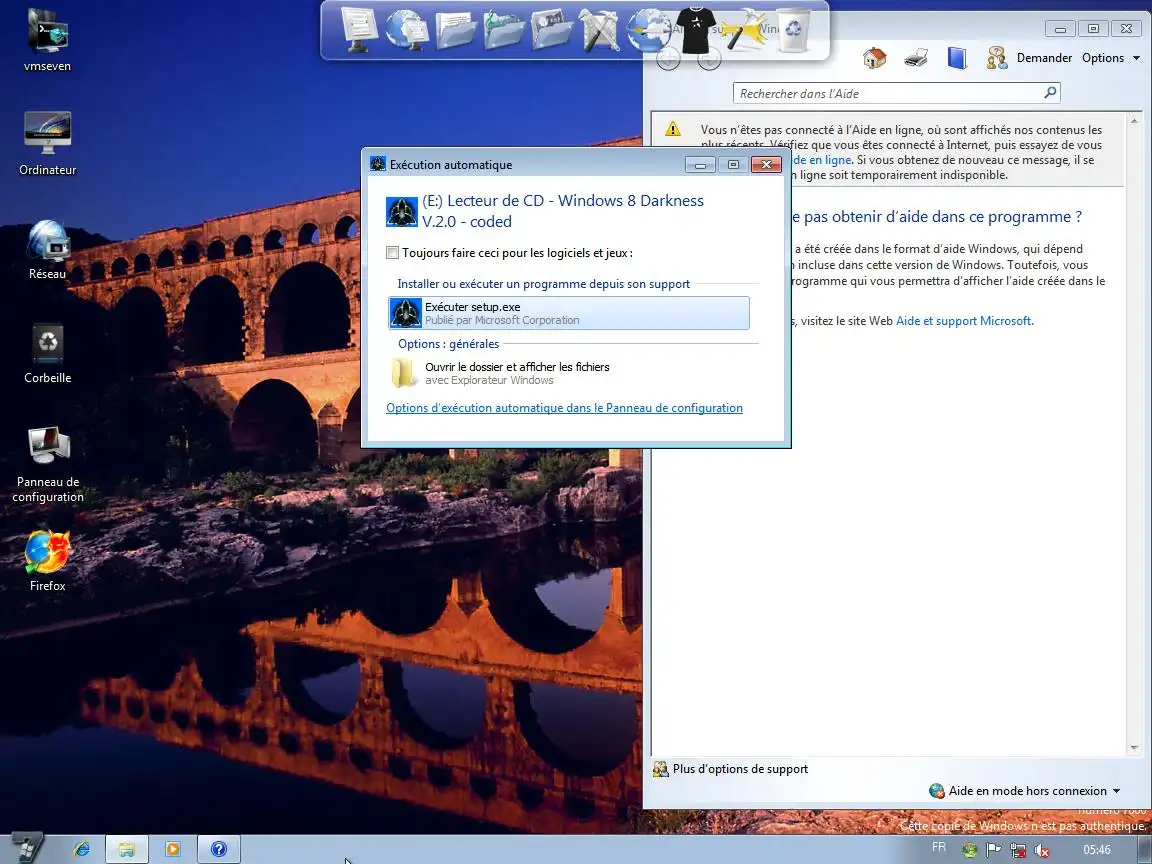The height and width of the screenshot is (864, 1152).
Task: Enable 'Toujours faire ceci pour les logiciels' checkbox
Action: pos(392,253)
